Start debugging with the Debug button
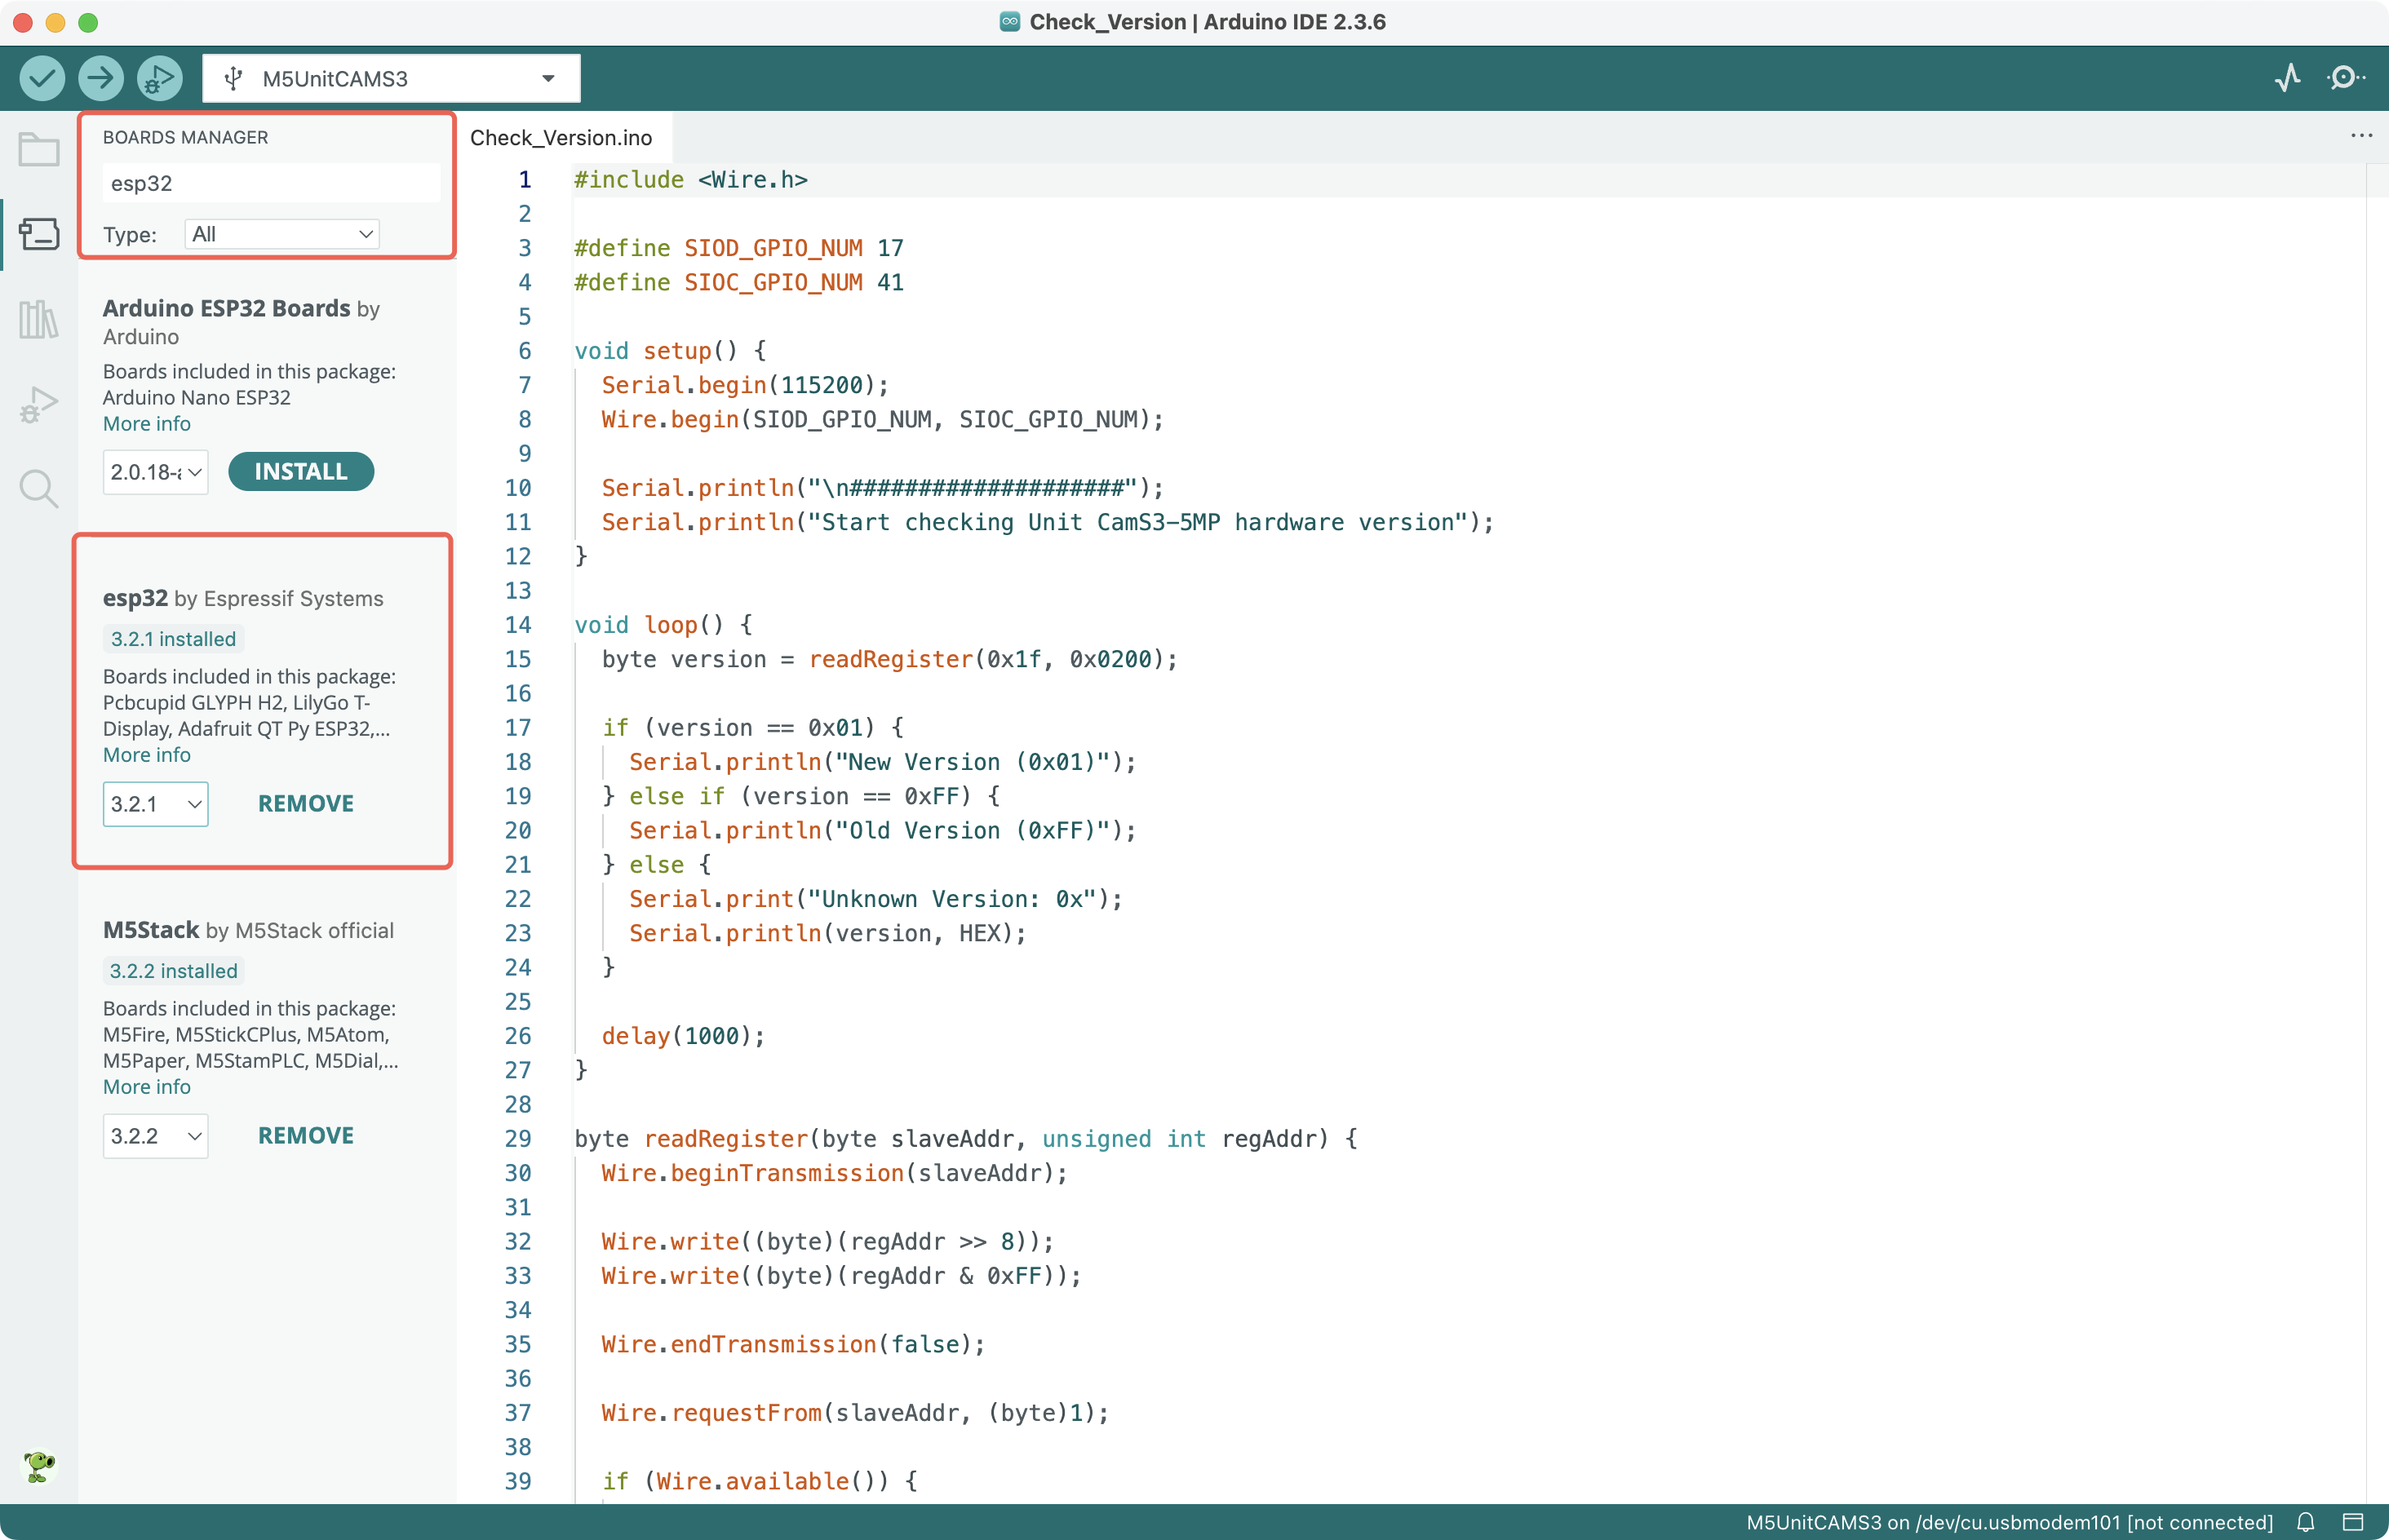 coord(160,78)
